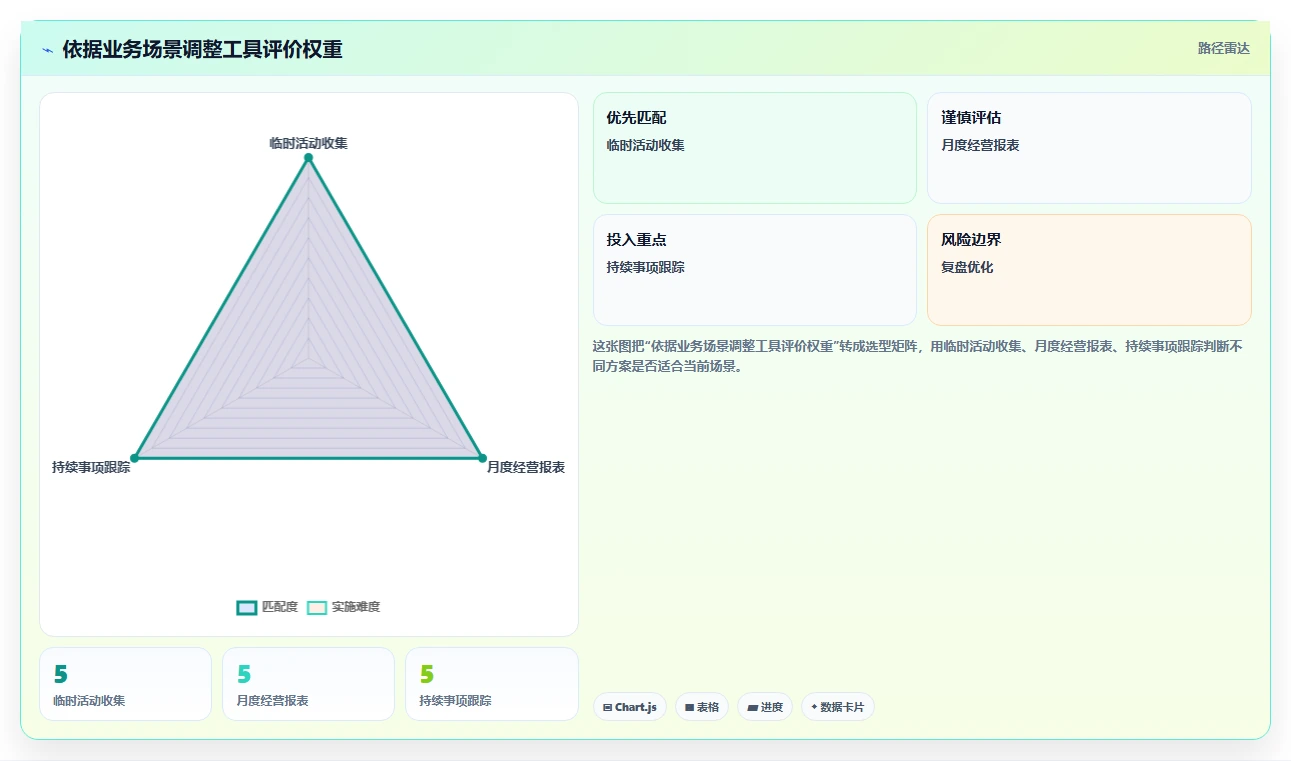
Task: Click the icon in the 表格 chip
Action: (689, 707)
